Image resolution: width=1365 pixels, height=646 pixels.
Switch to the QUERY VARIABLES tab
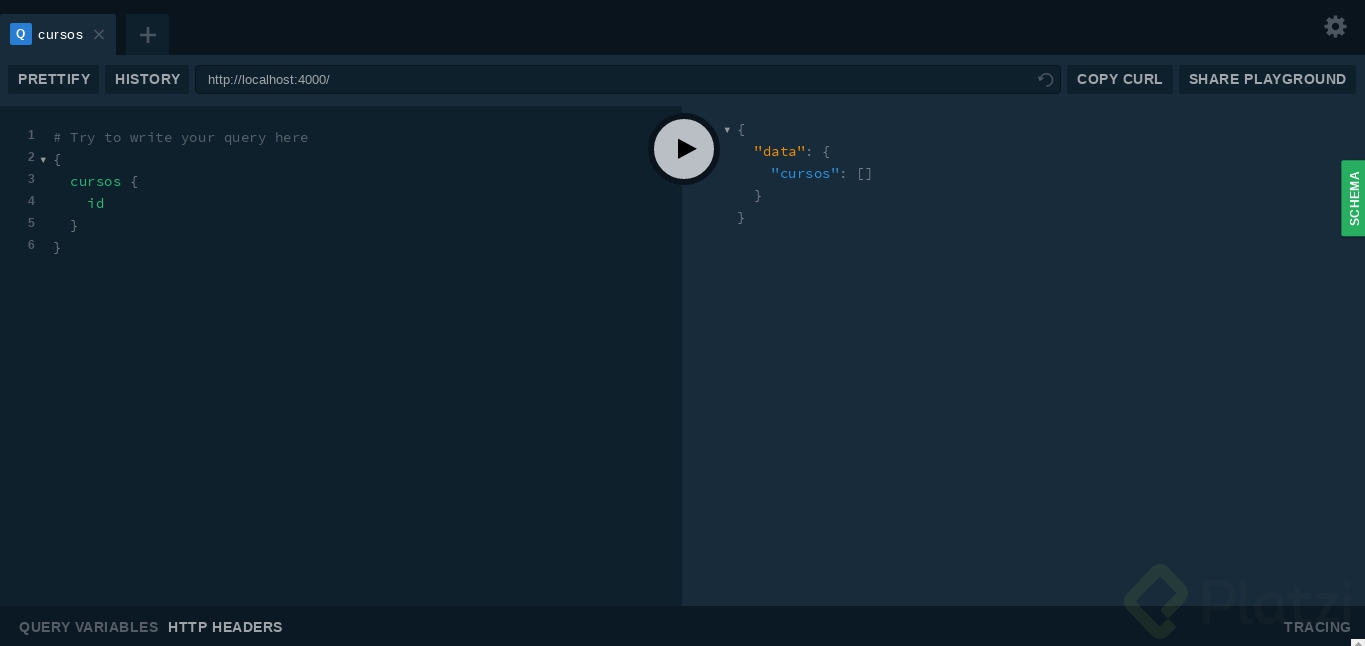coord(88,627)
